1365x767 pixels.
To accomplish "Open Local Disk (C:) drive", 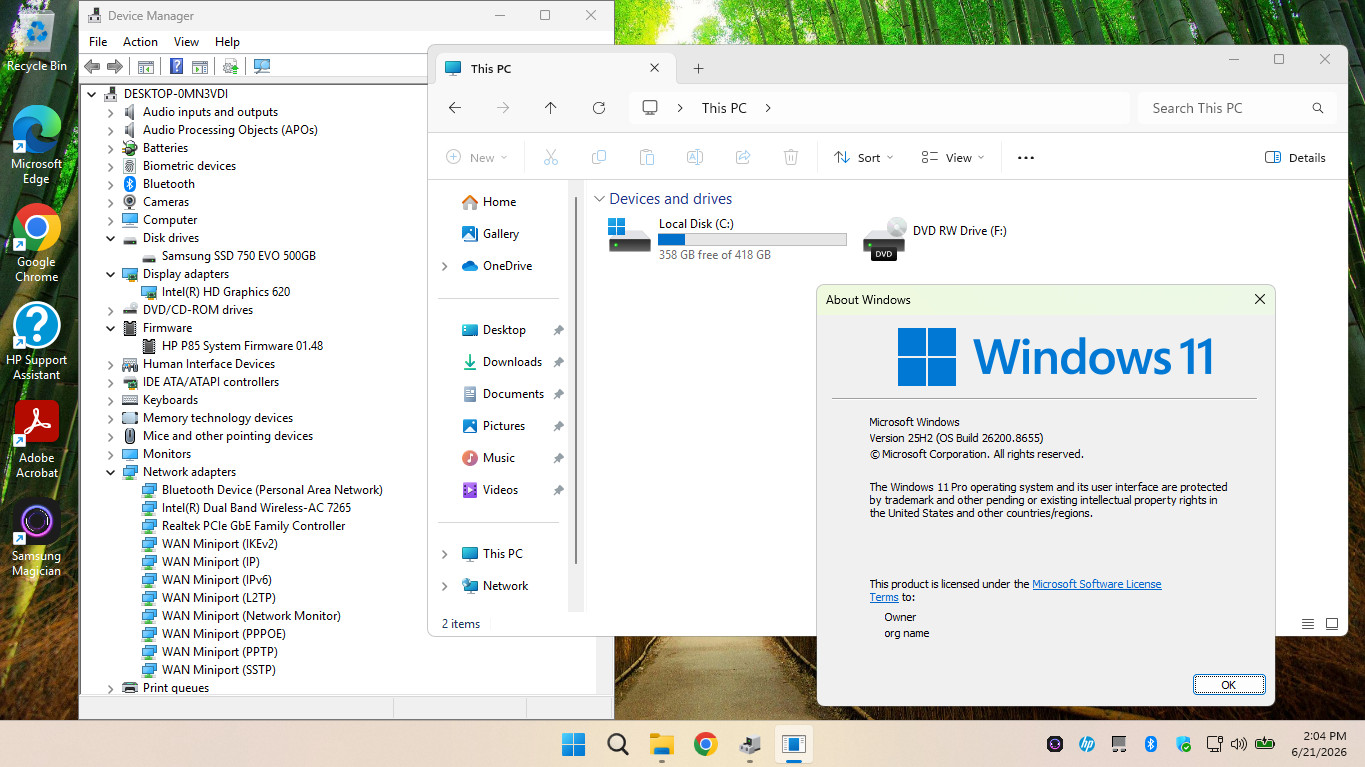I will [726, 239].
